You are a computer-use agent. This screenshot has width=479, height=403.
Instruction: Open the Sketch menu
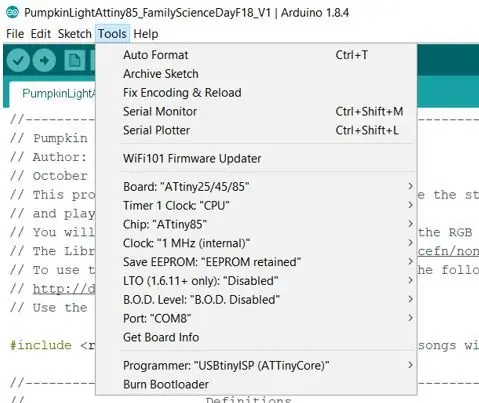click(x=75, y=34)
